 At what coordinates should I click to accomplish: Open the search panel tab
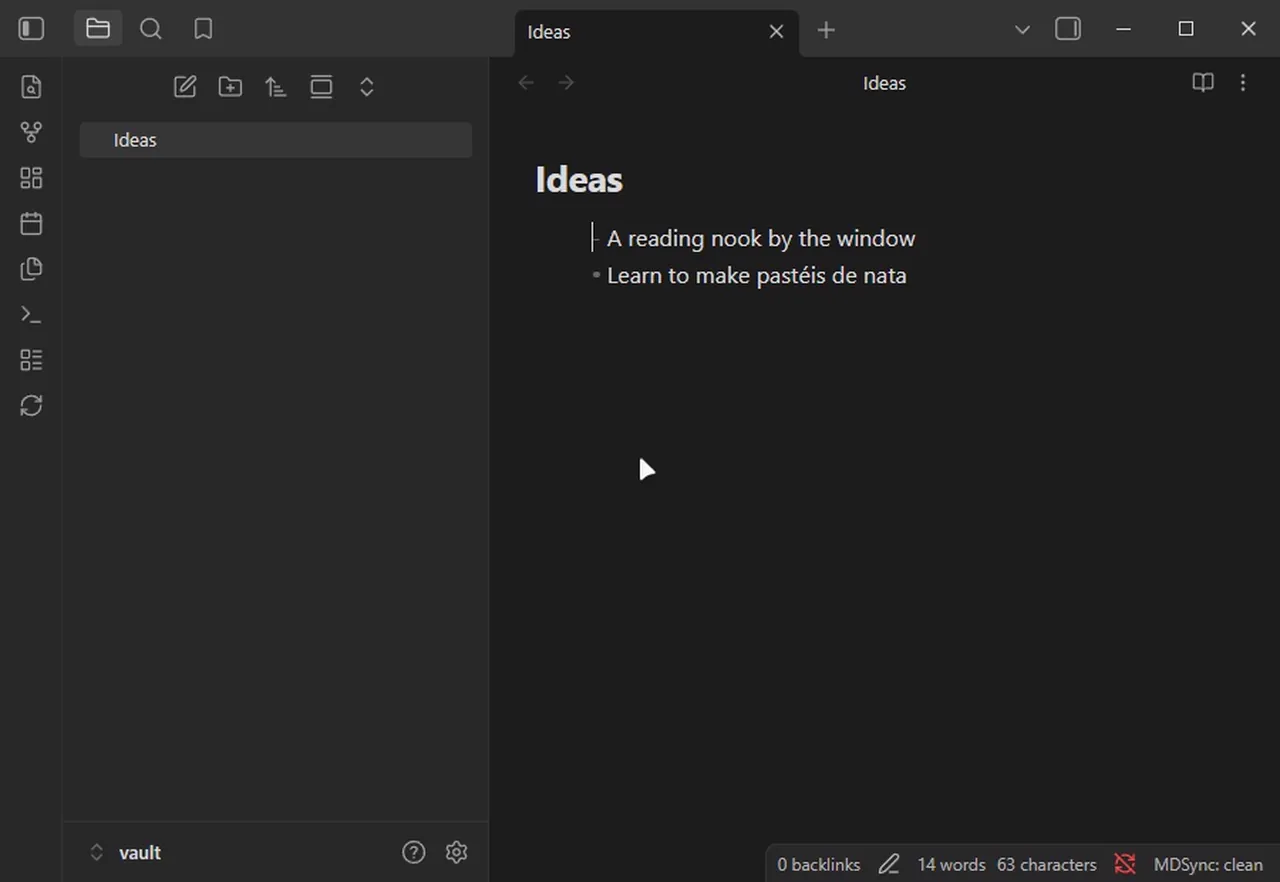[151, 29]
